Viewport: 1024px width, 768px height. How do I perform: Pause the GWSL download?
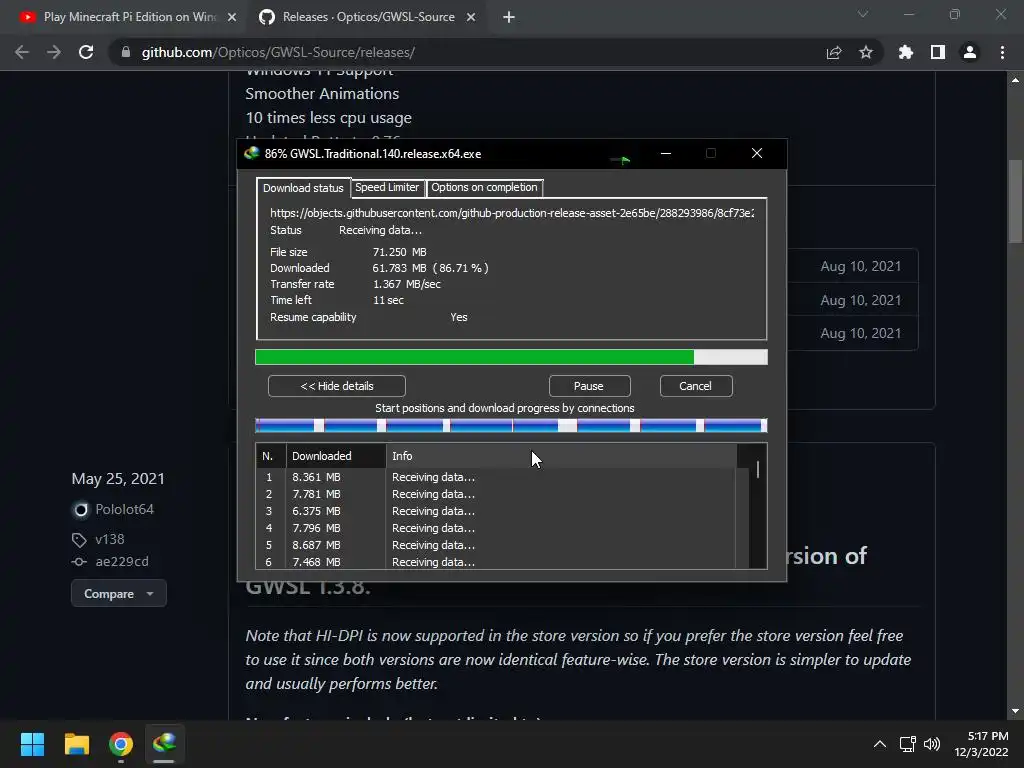(x=589, y=386)
